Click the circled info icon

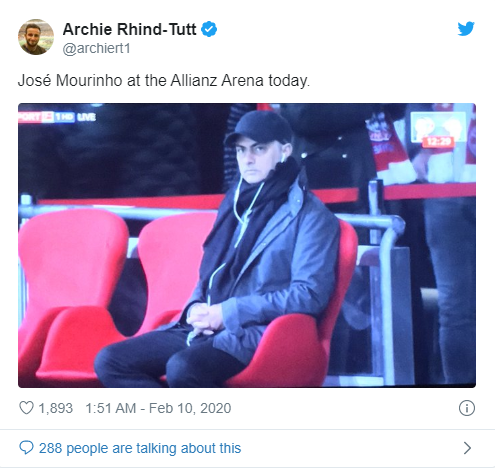pyautogui.click(x=467, y=408)
